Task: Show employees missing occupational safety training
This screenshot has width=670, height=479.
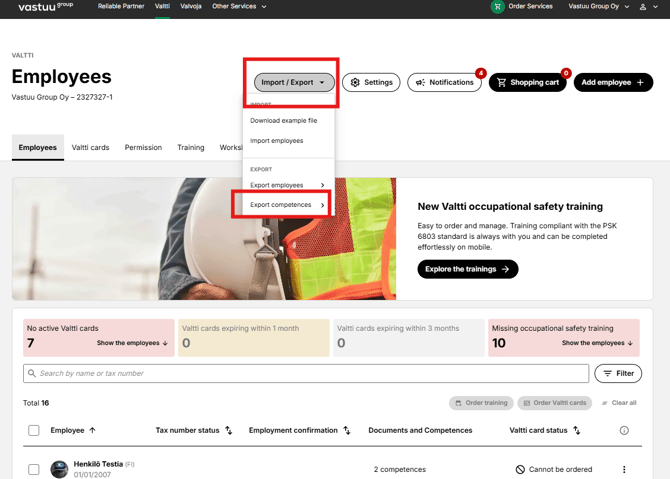Action: click(x=597, y=343)
